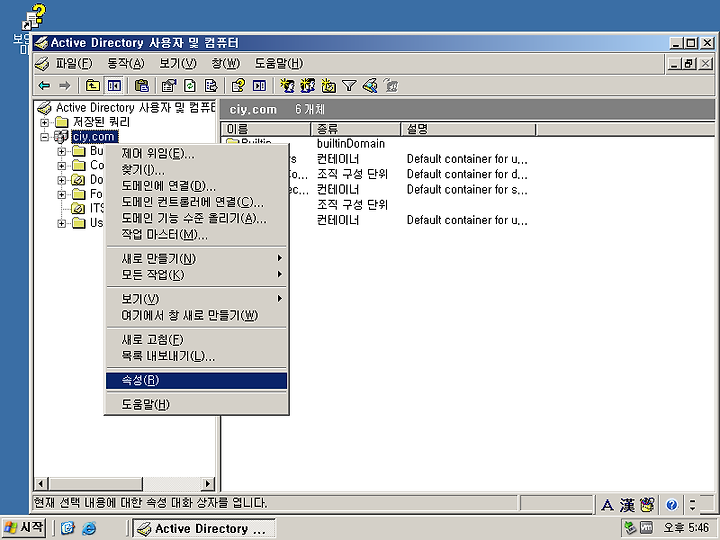Click the Back arrow toolbar icon

[45, 85]
